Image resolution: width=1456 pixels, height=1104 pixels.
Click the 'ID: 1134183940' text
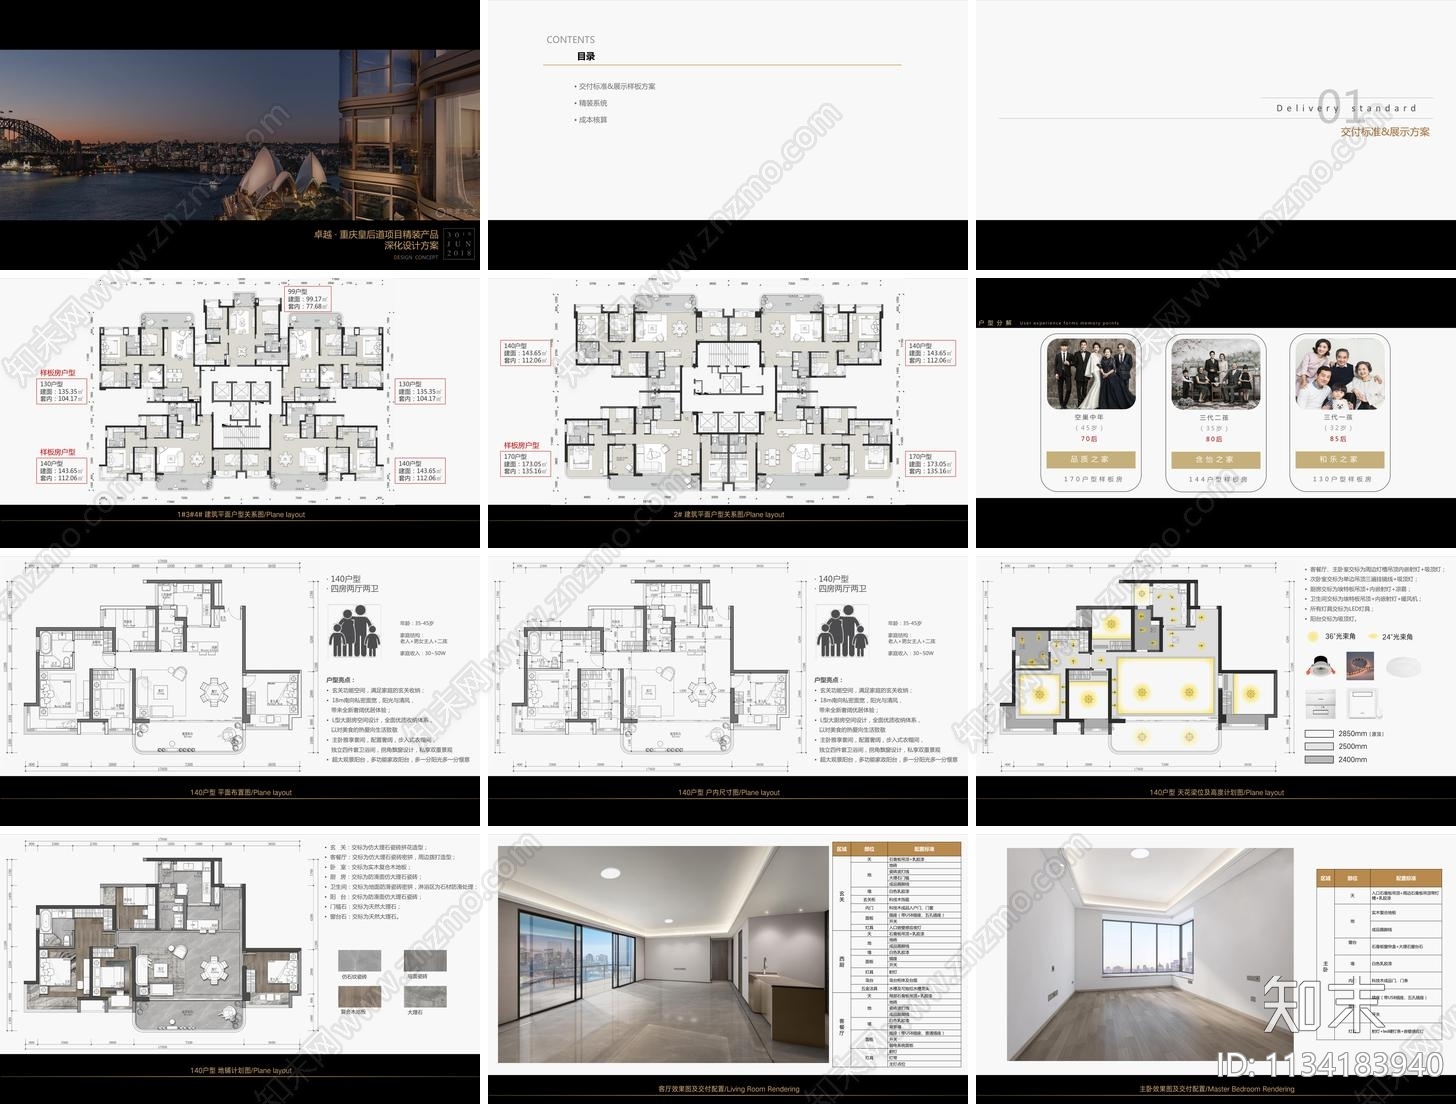point(1329,1064)
